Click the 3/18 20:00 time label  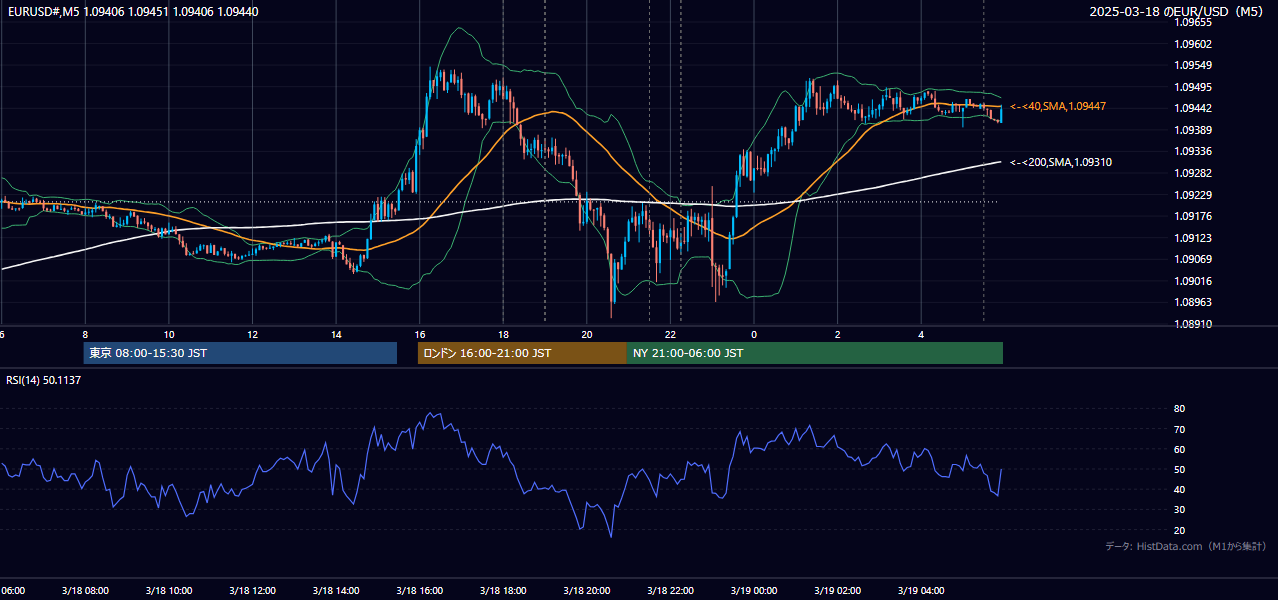pyautogui.click(x=587, y=590)
